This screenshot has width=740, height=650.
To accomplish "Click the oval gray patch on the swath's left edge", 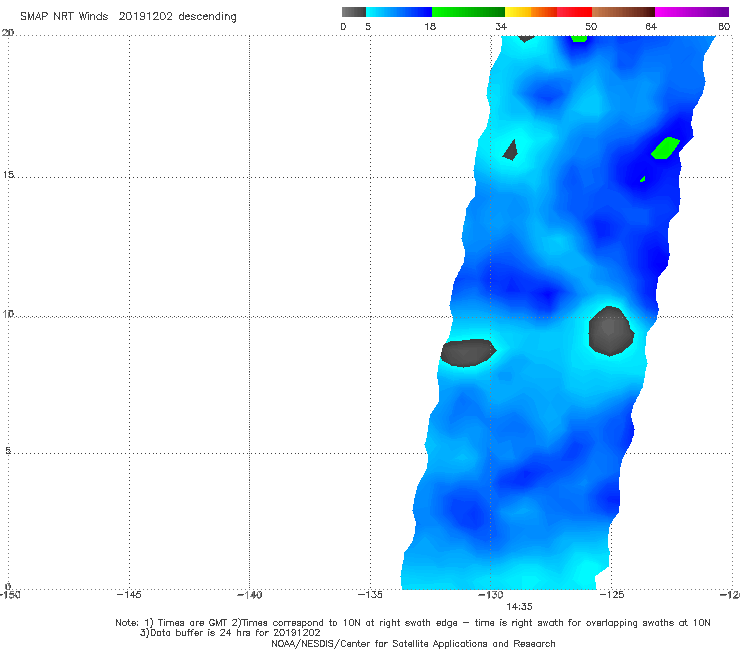I will point(468,353).
